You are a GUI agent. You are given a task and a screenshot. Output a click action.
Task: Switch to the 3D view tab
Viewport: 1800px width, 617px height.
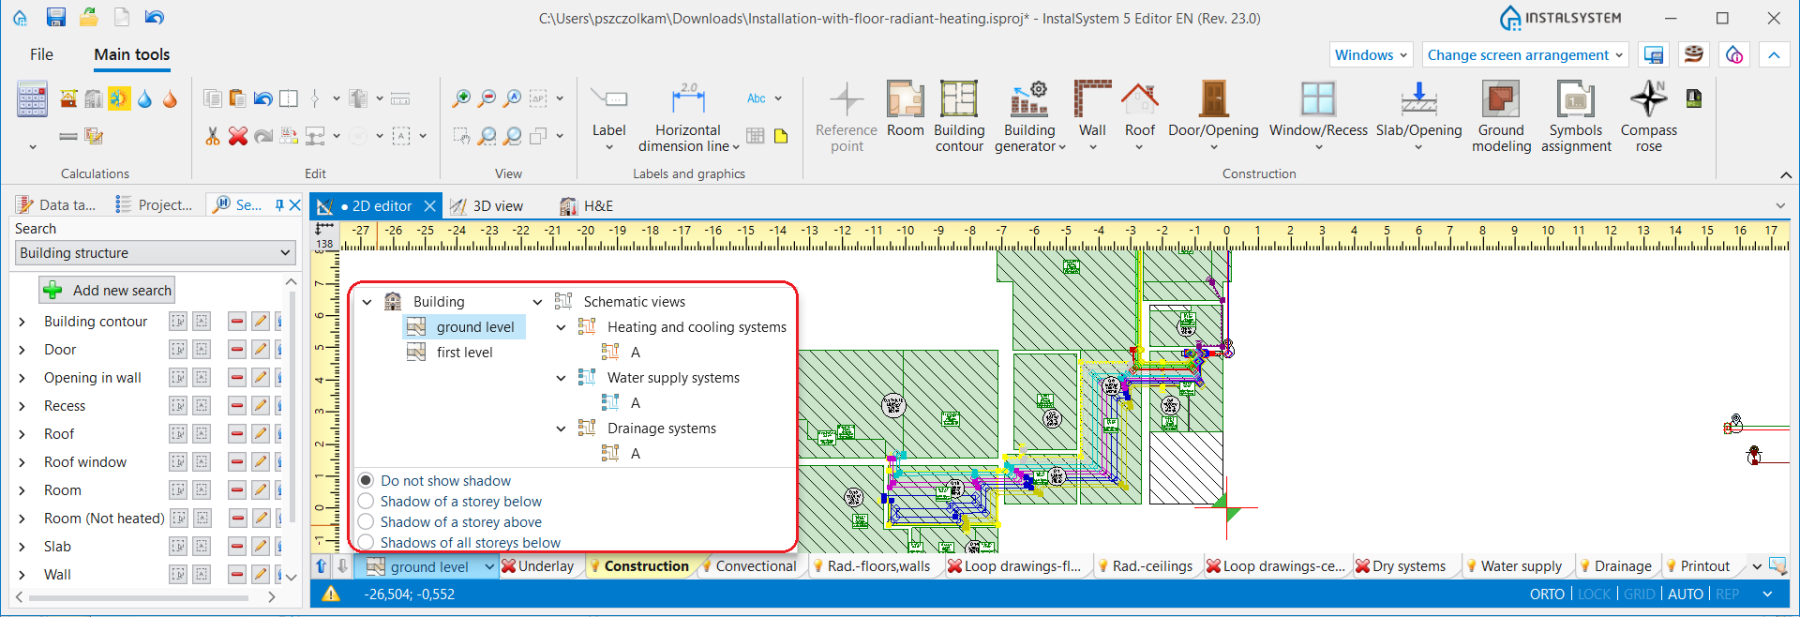(487, 206)
